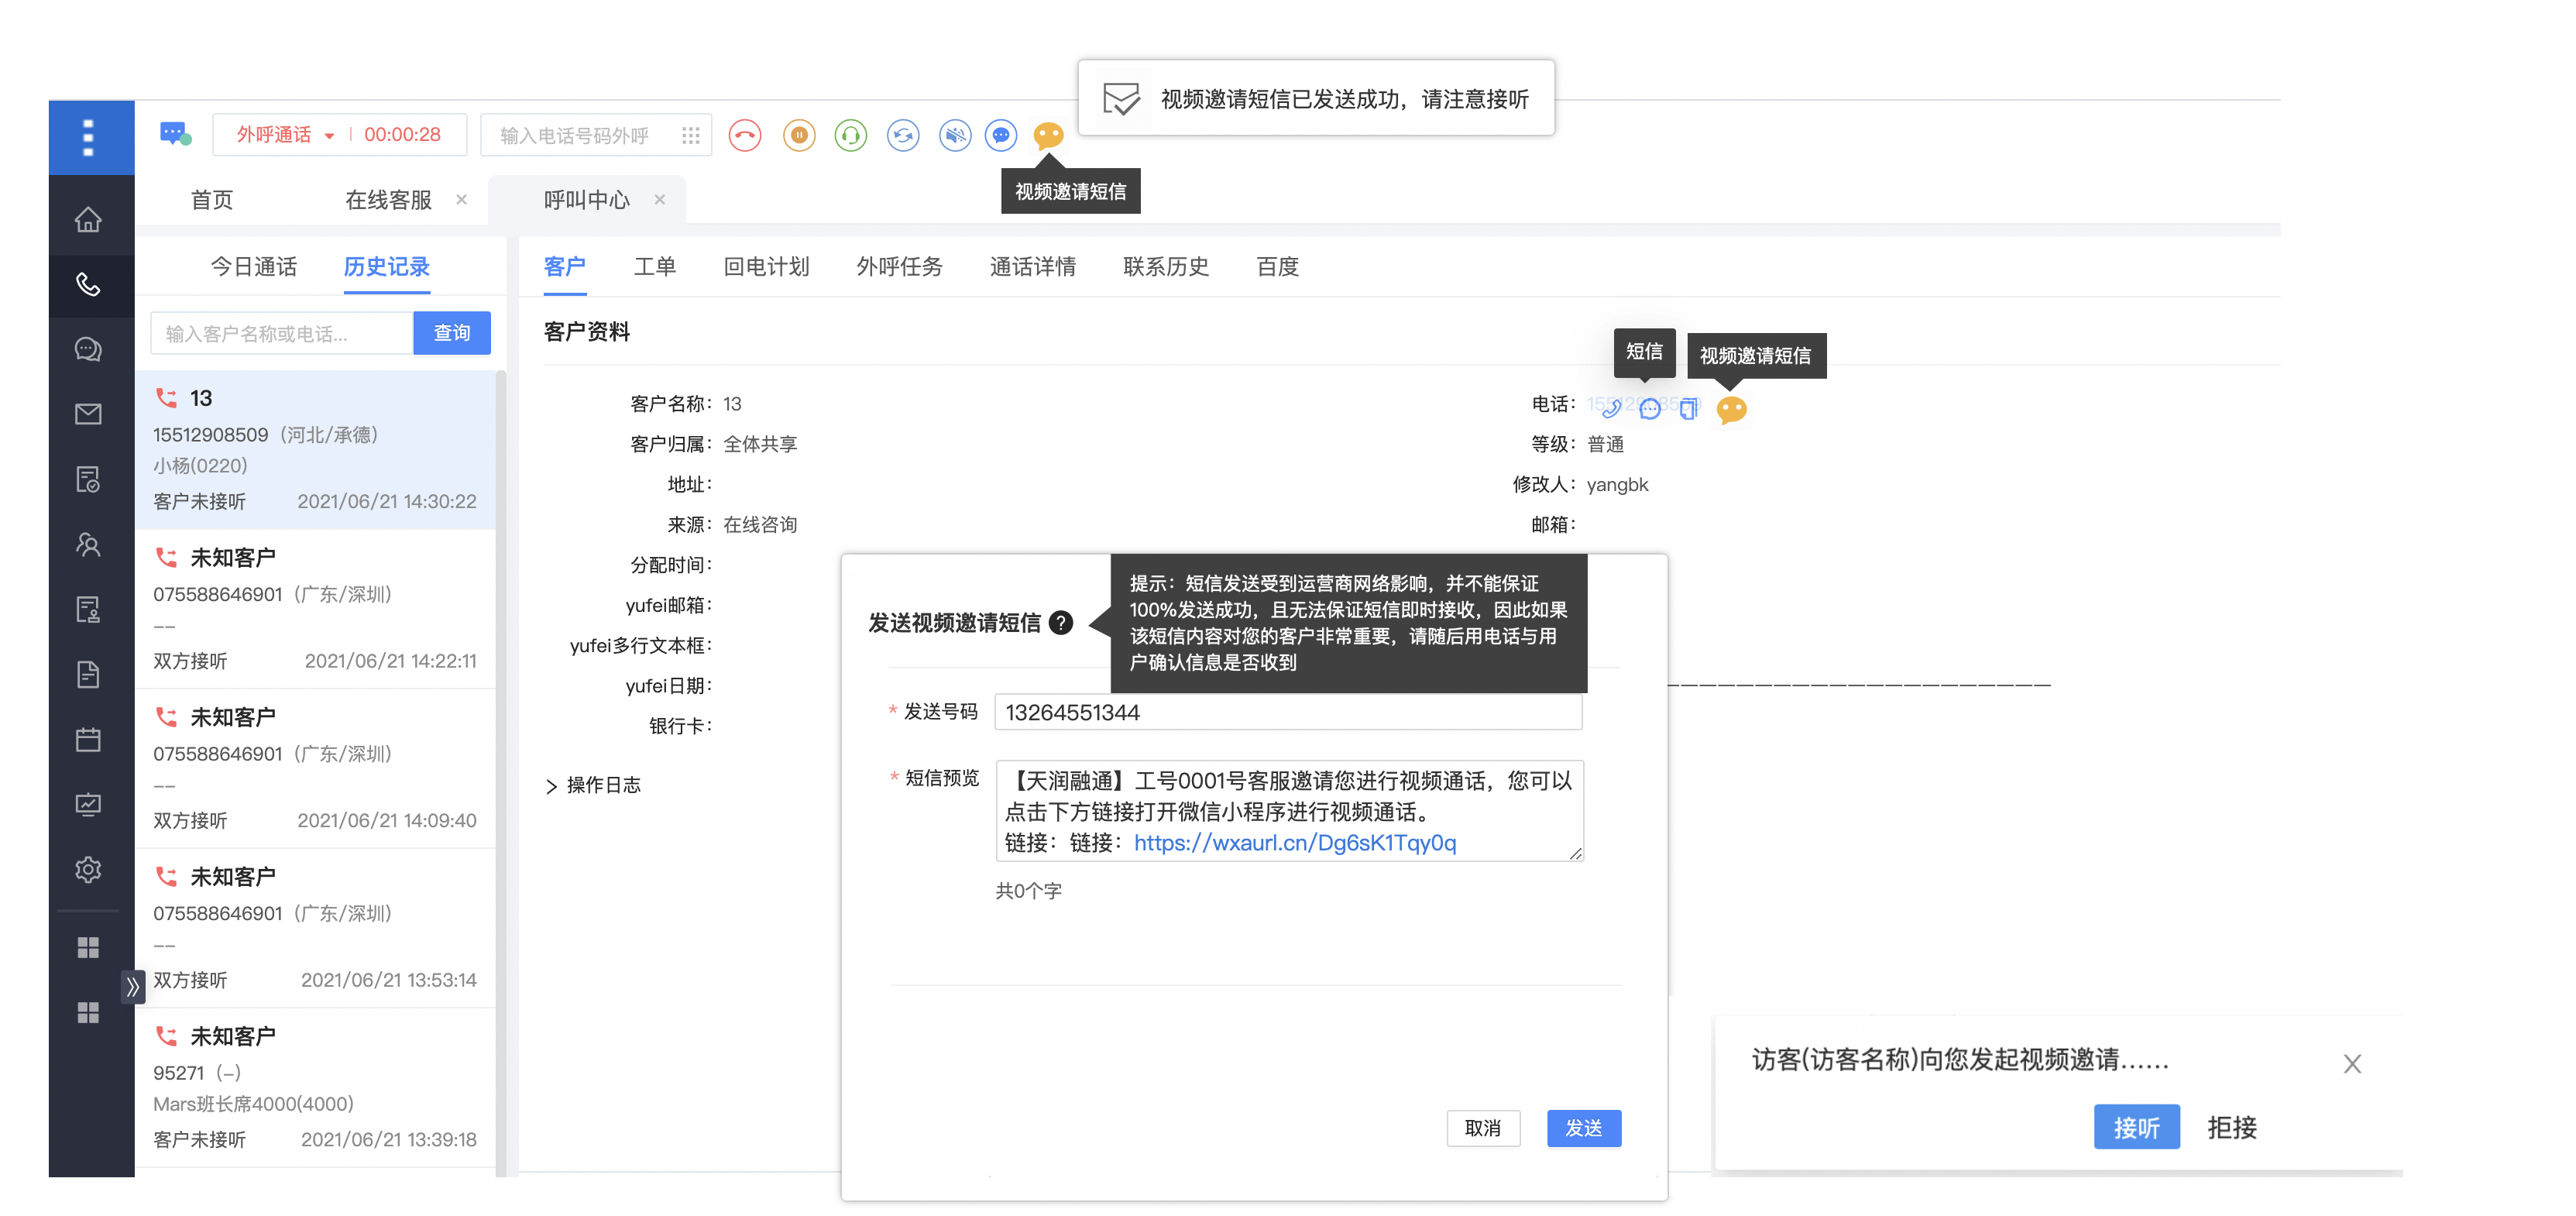Screen dimensions: 2576x1216
Task: Open the three-dot main menu icon
Action: tap(89, 137)
